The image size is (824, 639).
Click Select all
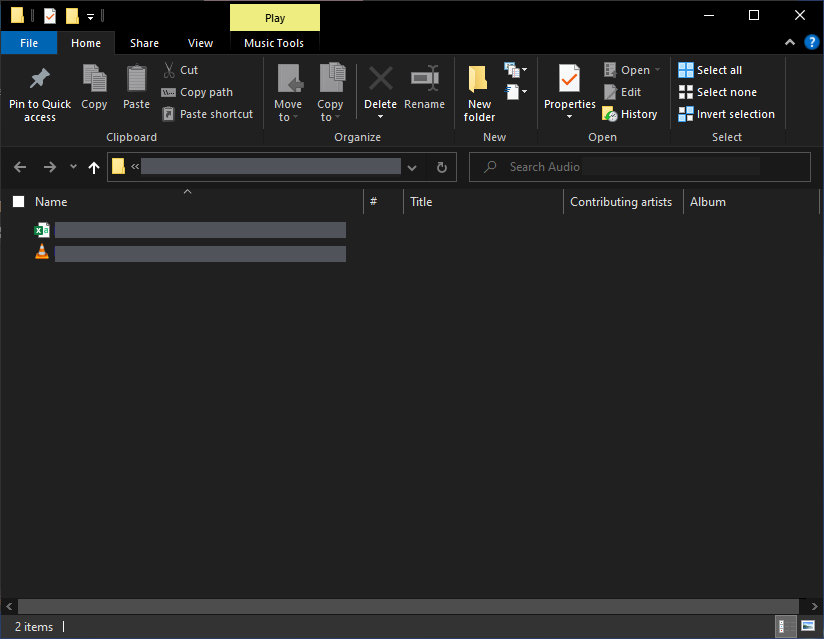(710, 70)
